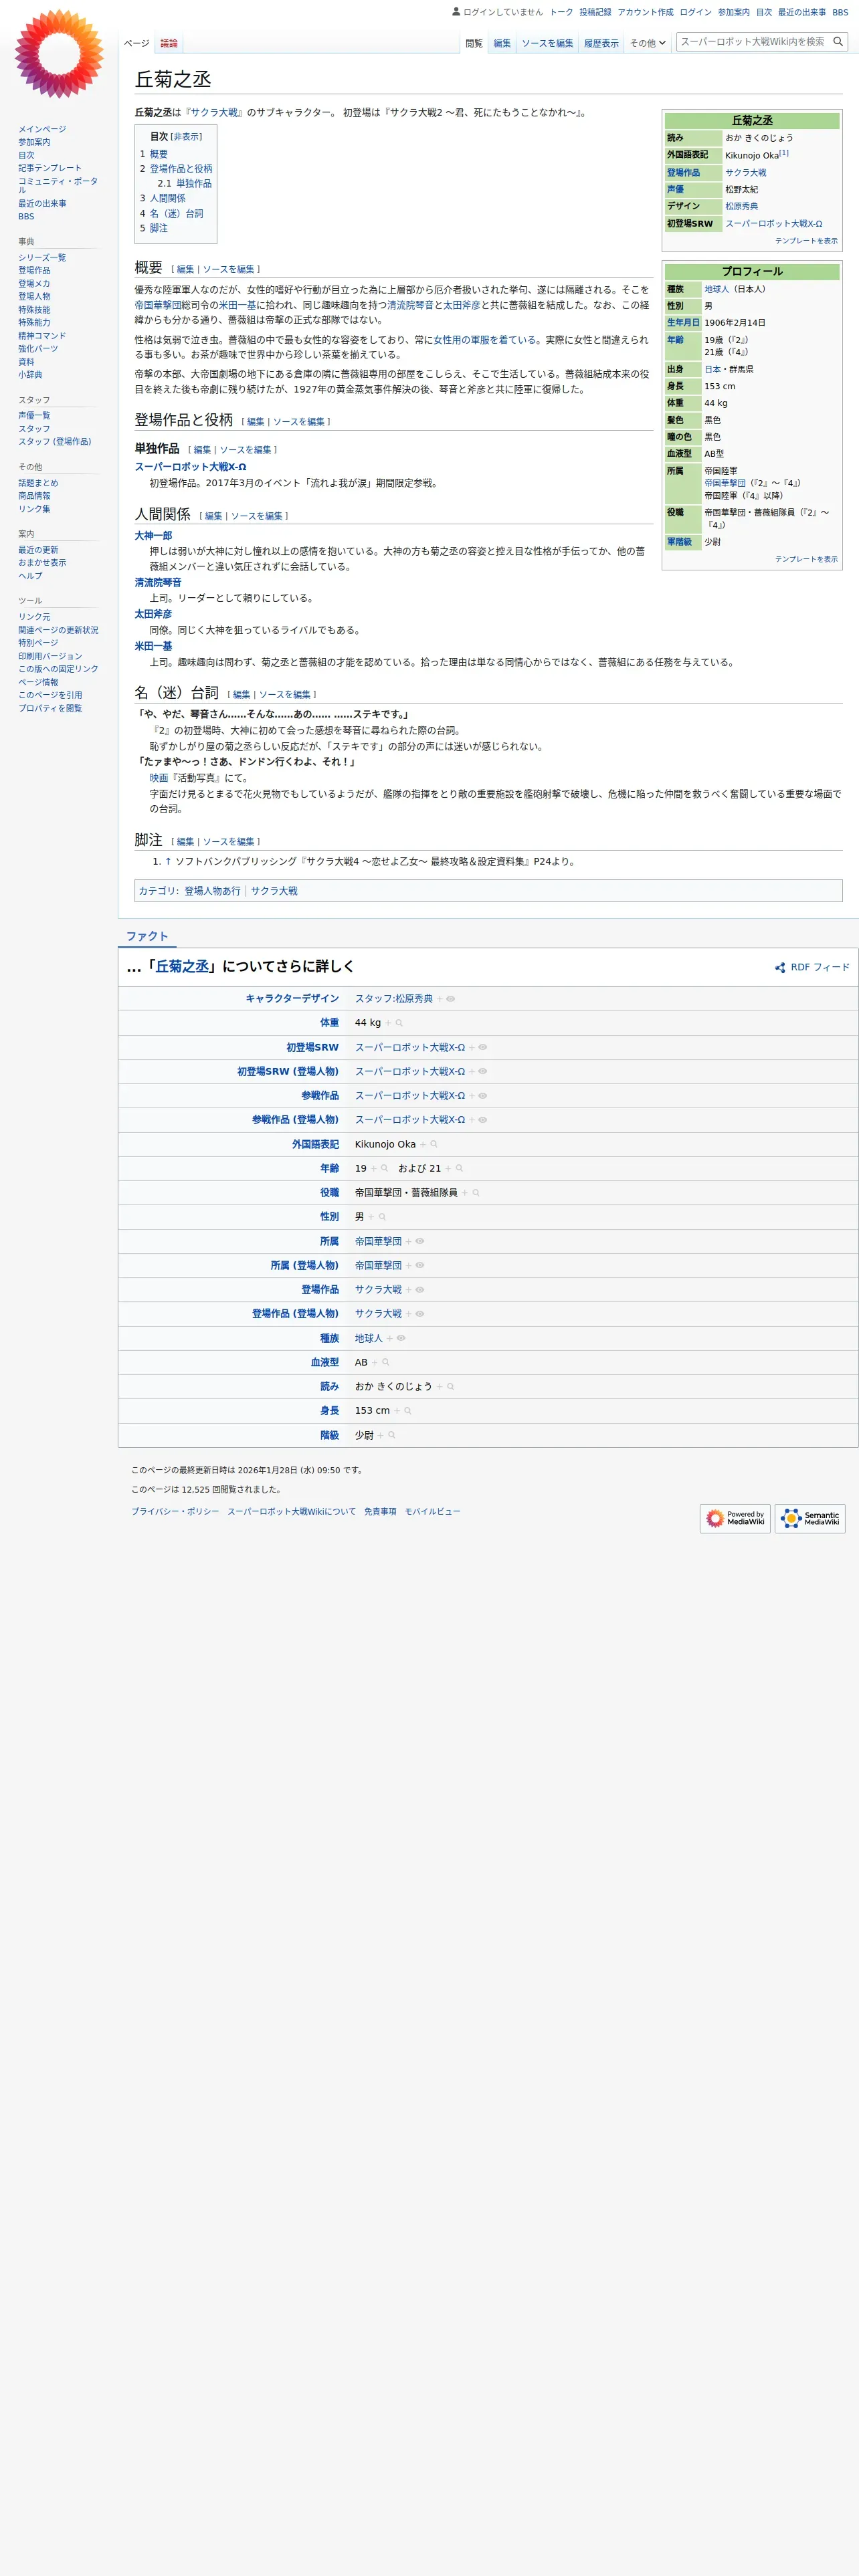Click eye icon in キャラクターデザイン row

coord(451,999)
